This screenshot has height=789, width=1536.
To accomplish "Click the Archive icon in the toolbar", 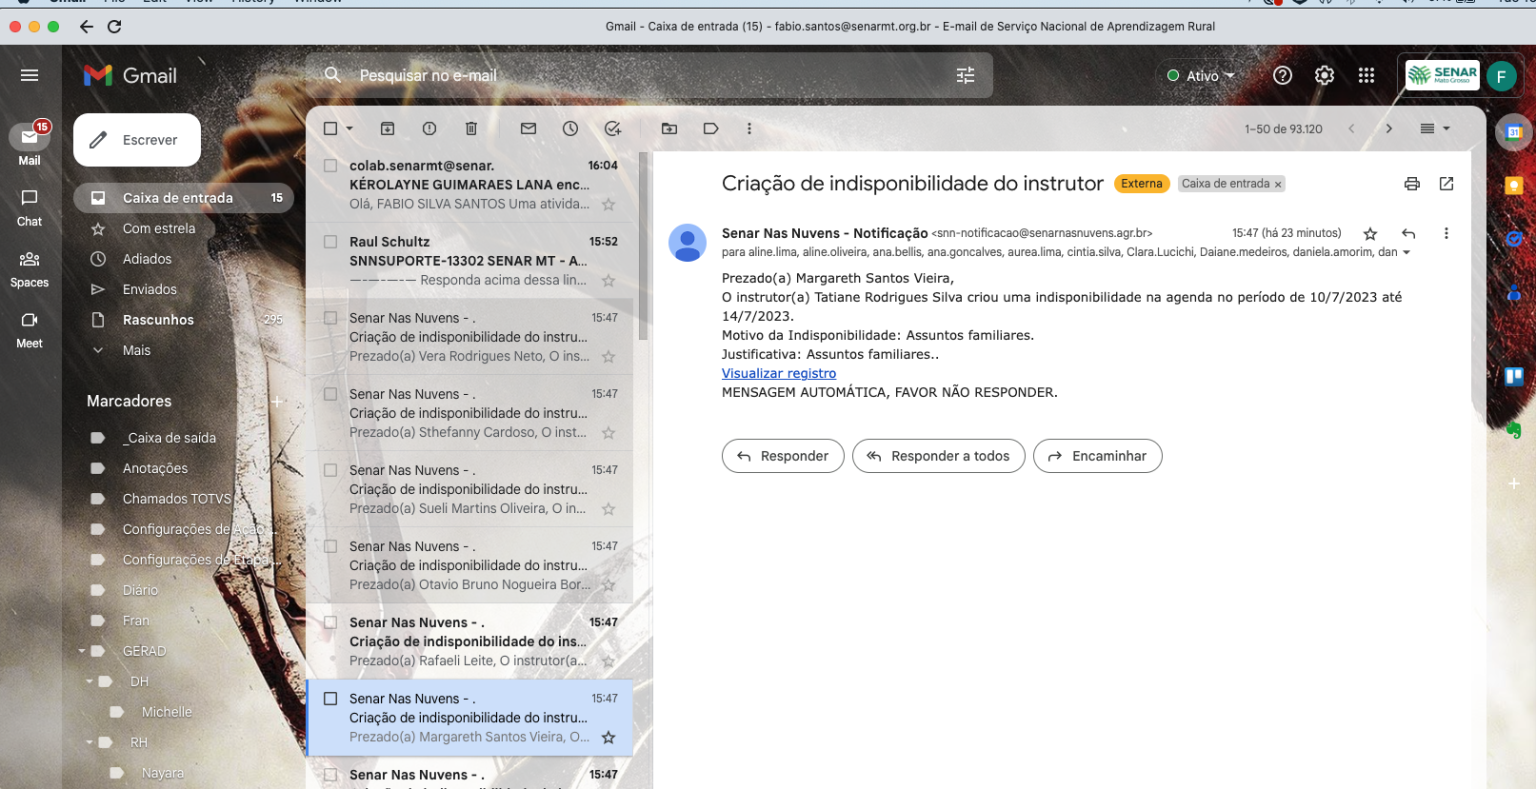I will (x=388, y=129).
